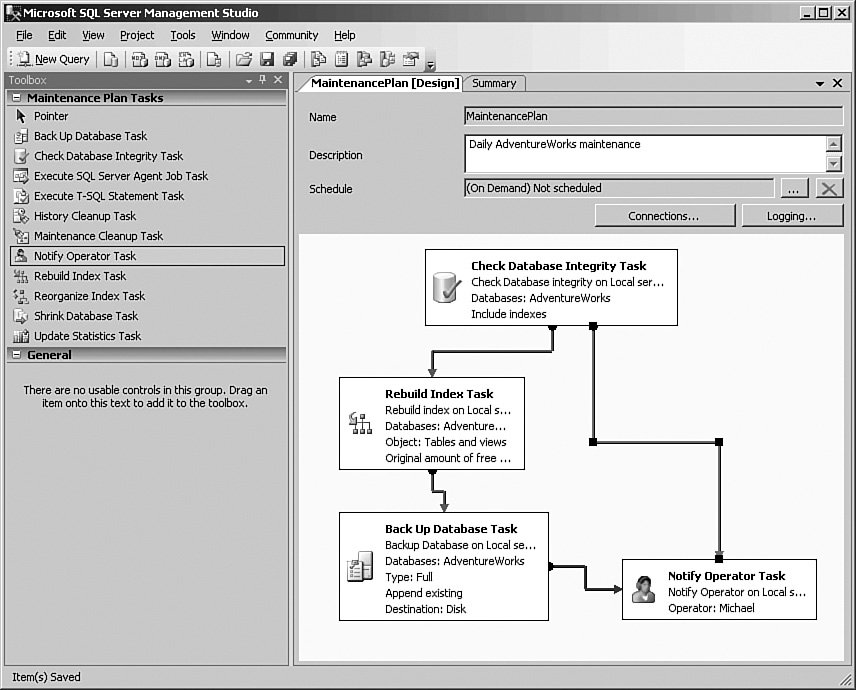Click the plan Name input field
856x690 pixels.
(x=653, y=116)
